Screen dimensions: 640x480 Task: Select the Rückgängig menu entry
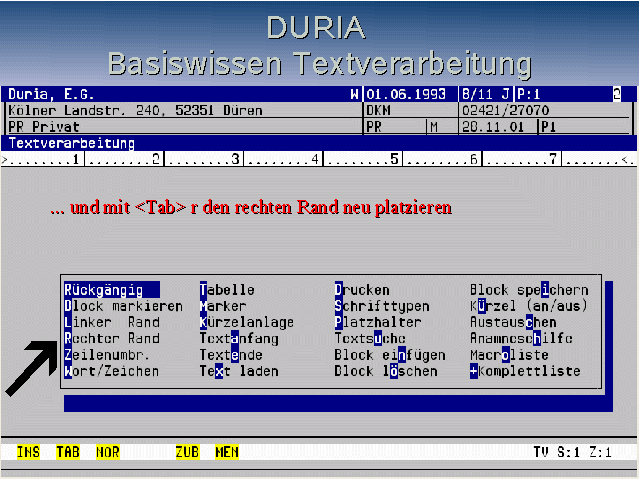112,290
